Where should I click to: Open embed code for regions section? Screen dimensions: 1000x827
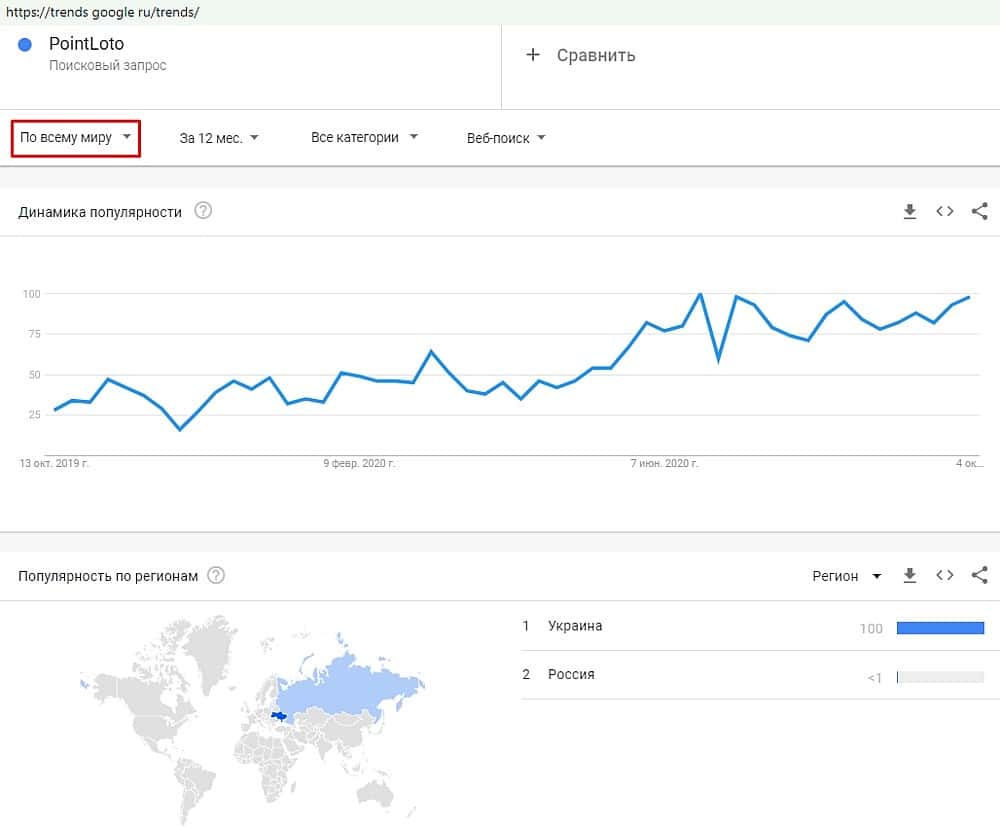[944, 575]
